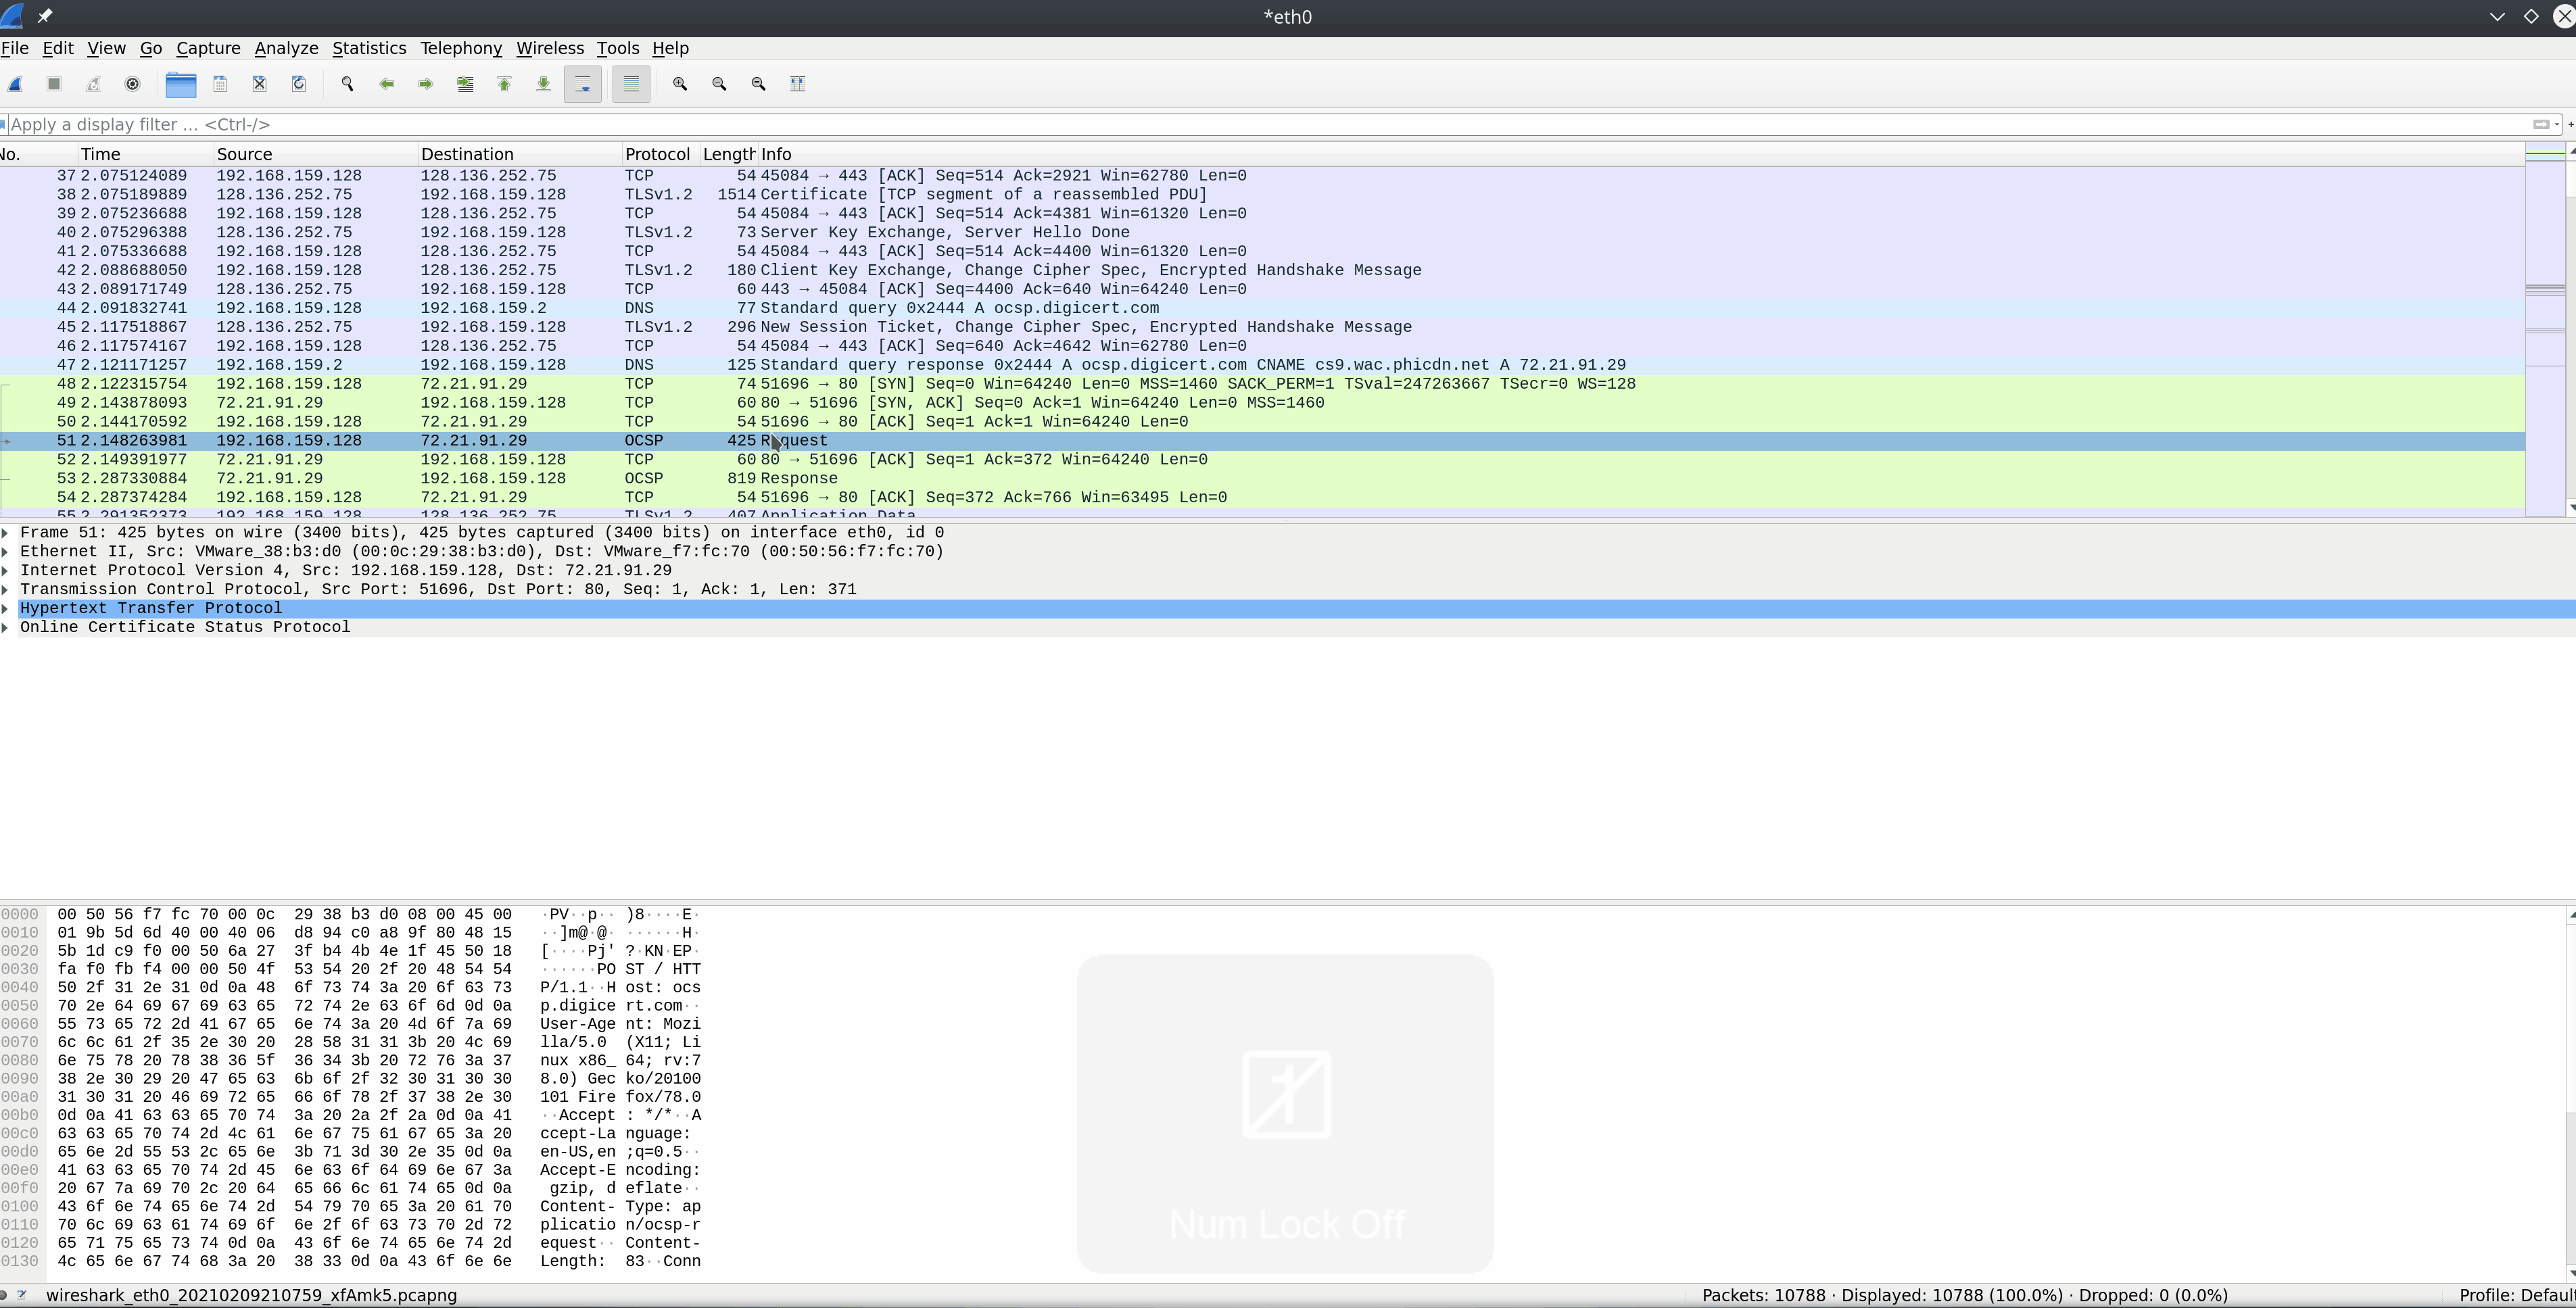Stop capturing packets with the square stop icon

tap(54, 84)
